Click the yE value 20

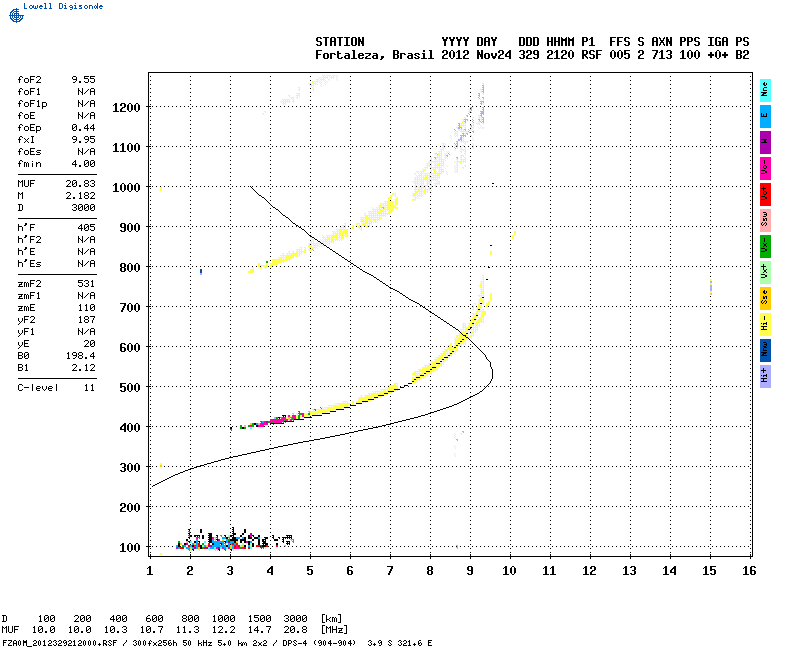89,344
